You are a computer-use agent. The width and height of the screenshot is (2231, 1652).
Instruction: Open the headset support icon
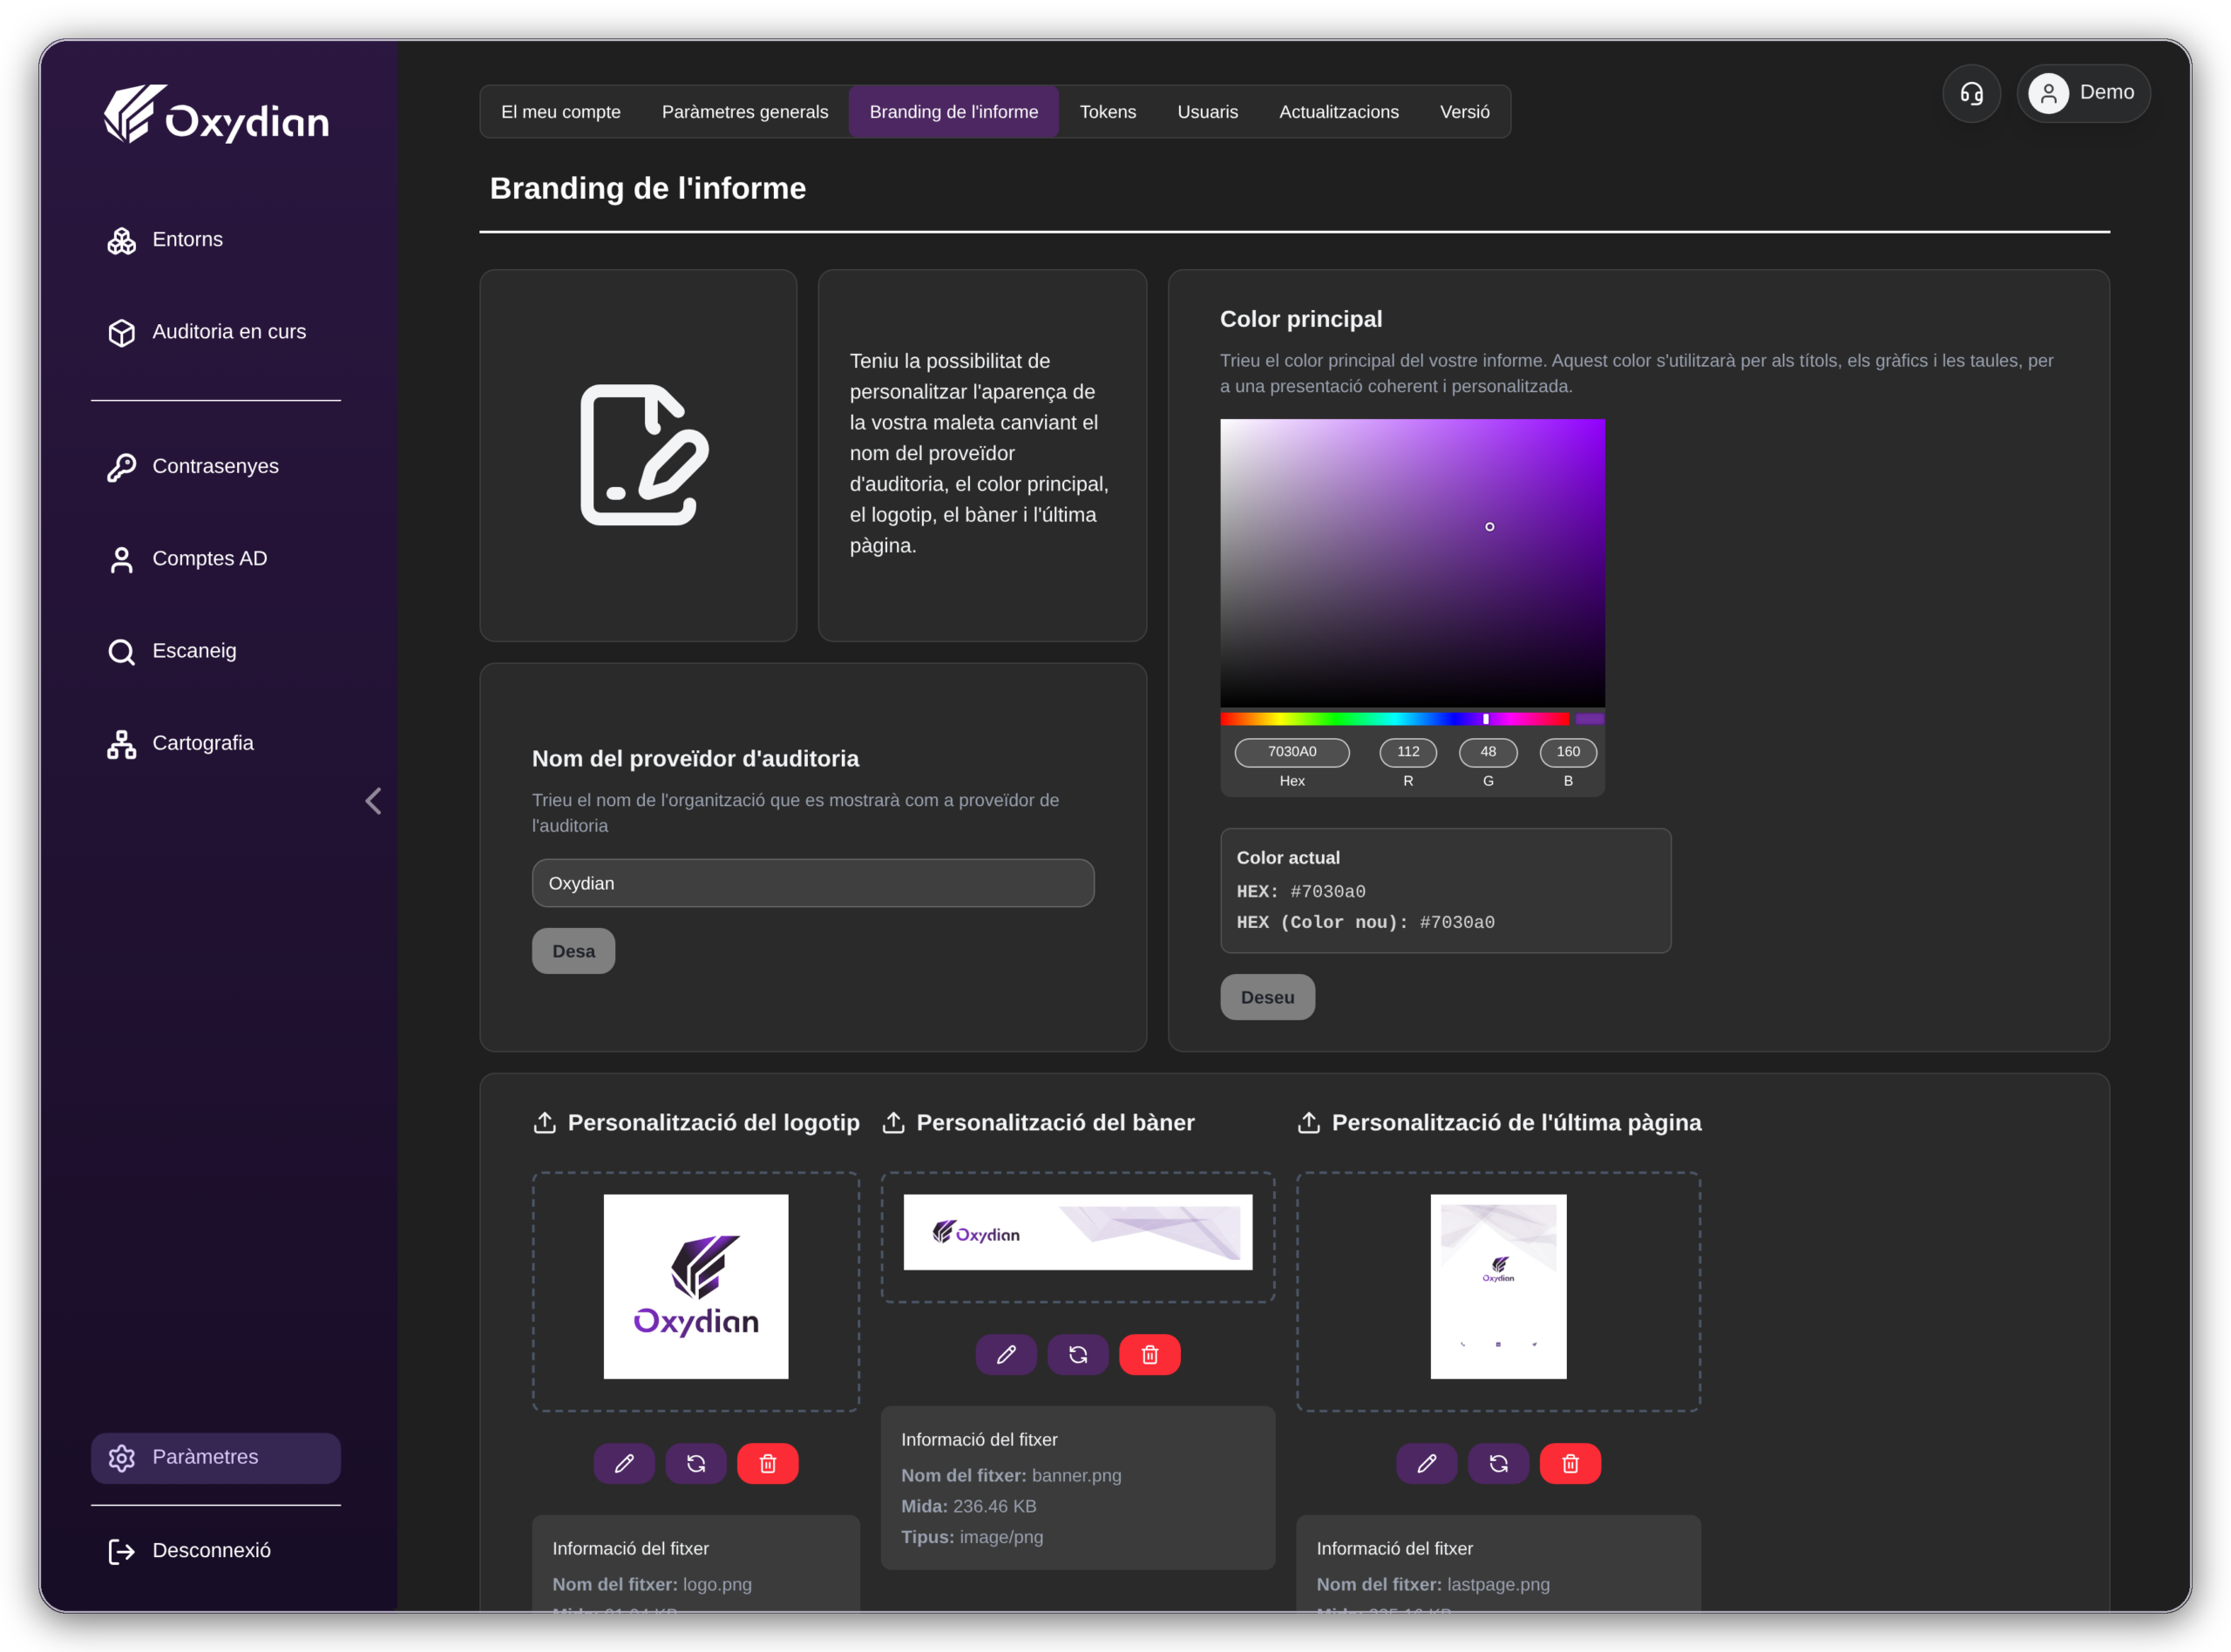pyautogui.click(x=1971, y=93)
